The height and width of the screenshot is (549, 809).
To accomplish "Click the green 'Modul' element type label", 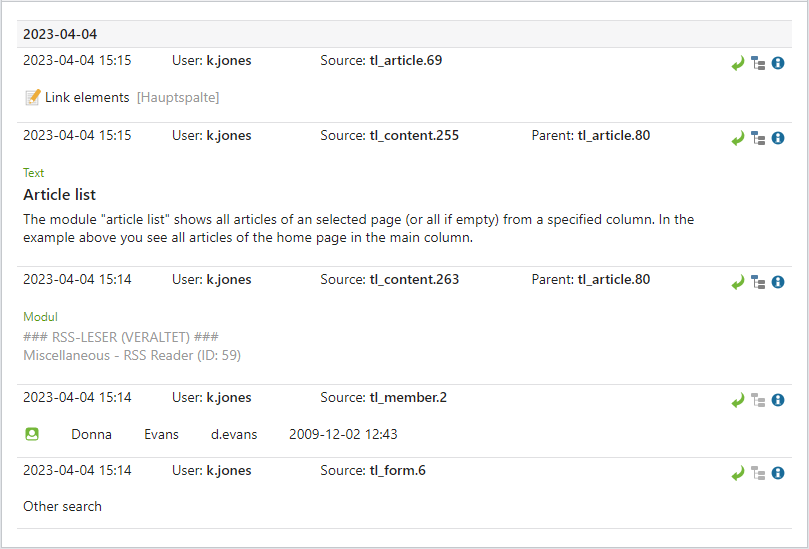I will [x=40, y=317].
